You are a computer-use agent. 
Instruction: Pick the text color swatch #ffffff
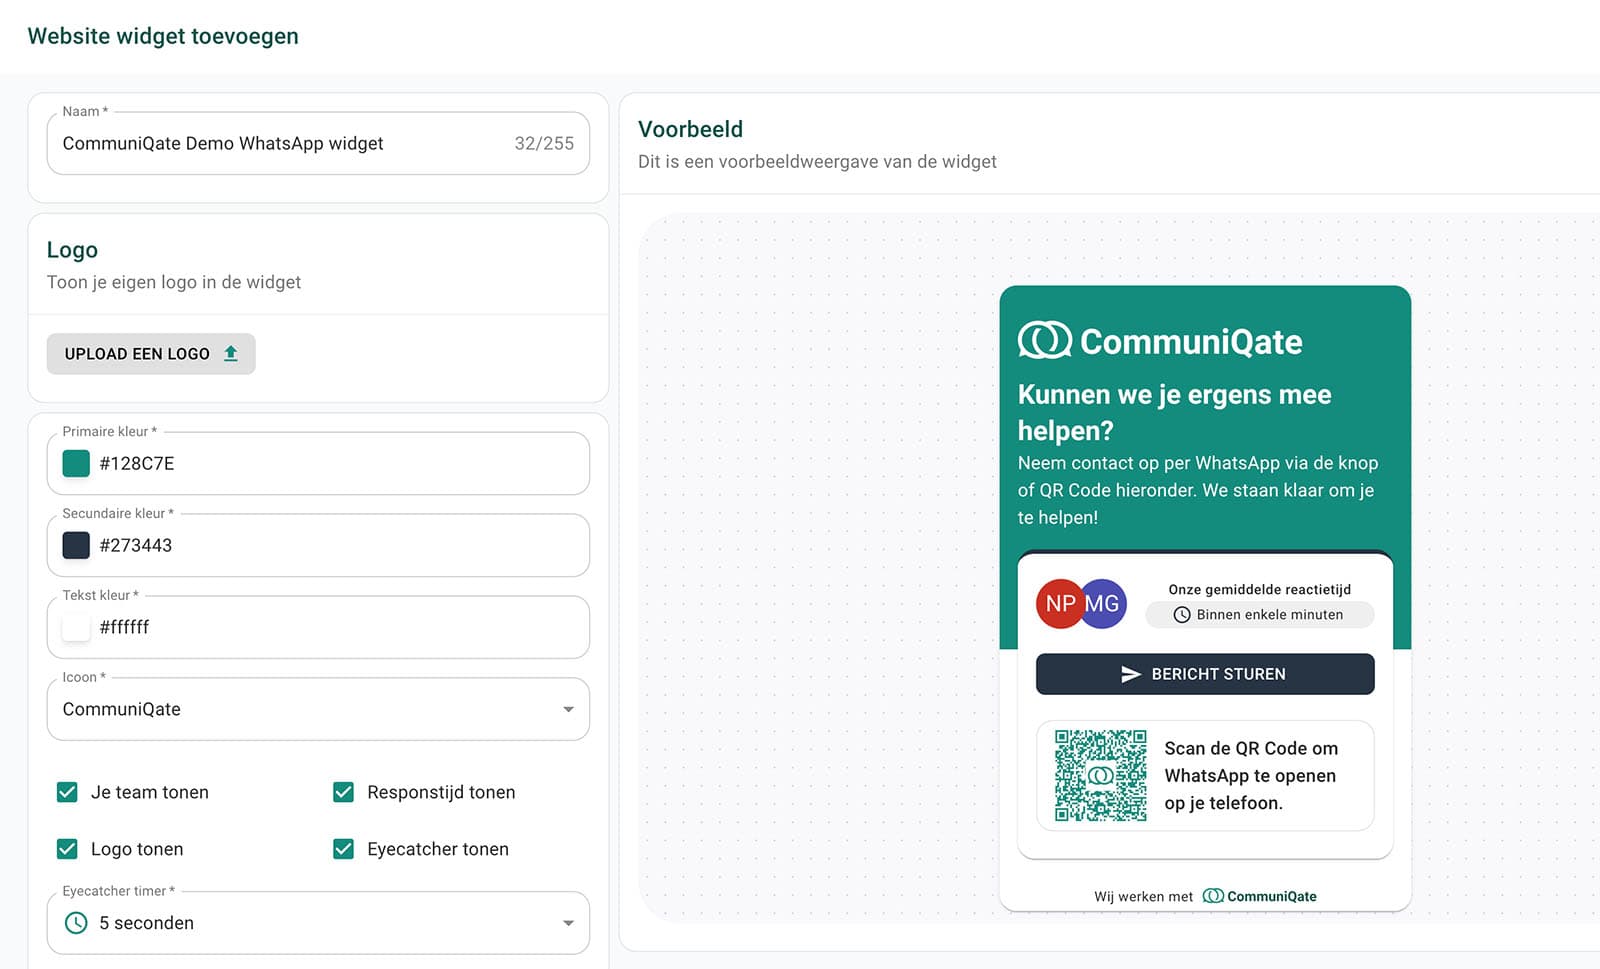76,627
